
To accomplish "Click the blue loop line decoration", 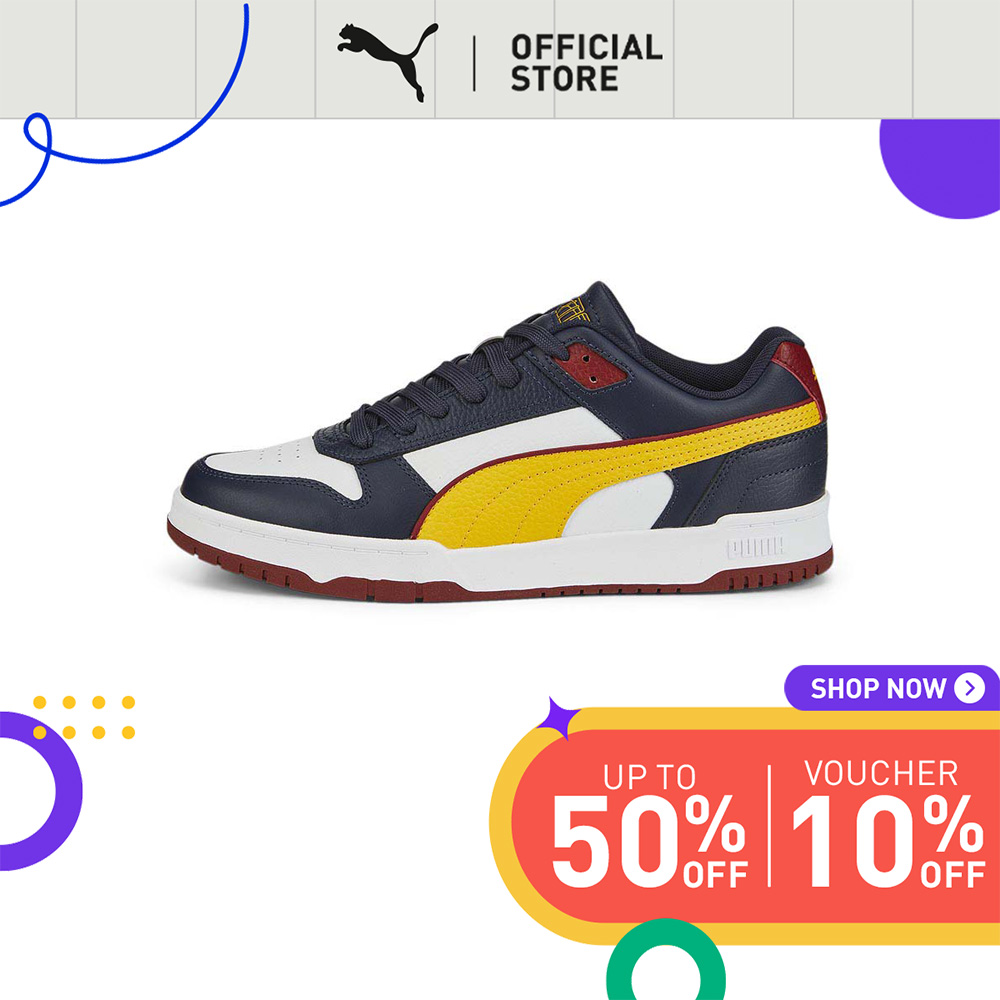I will click(x=122, y=105).
